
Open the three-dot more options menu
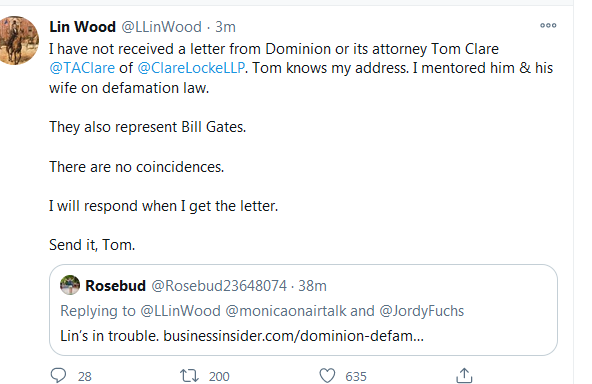click(x=548, y=26)
